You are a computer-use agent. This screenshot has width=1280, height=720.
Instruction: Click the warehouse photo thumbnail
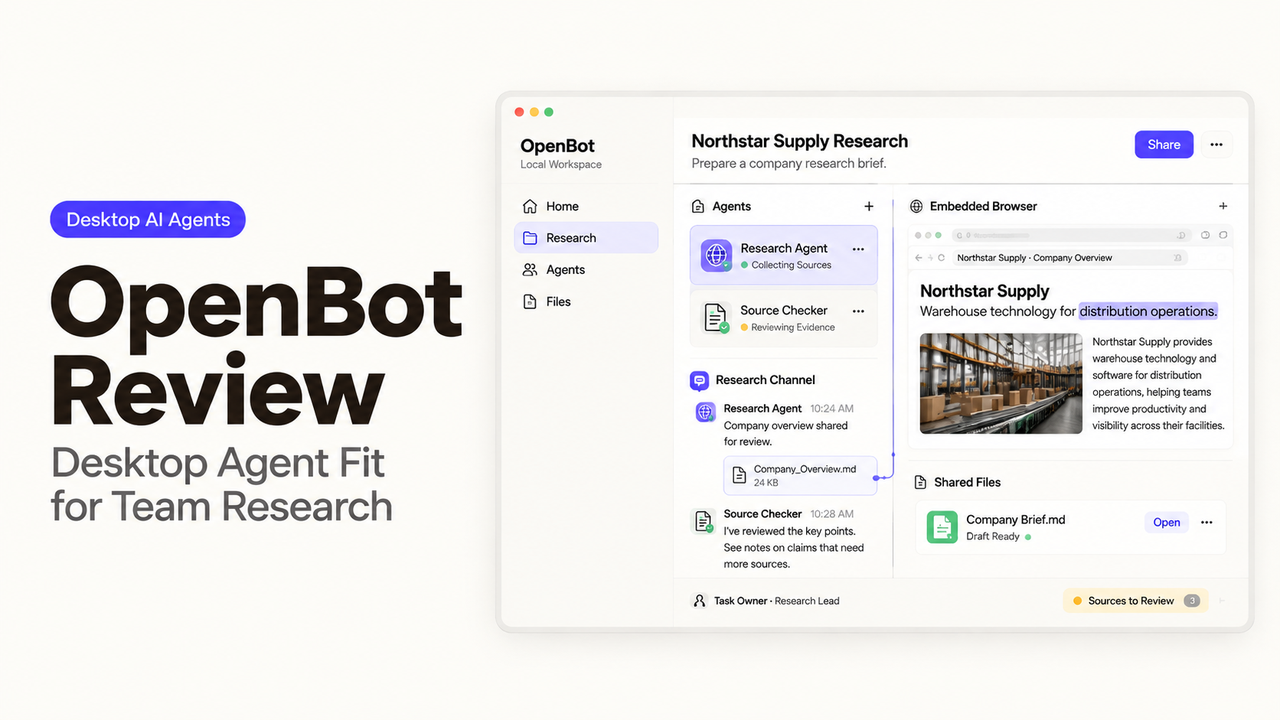click(1001, 383)
